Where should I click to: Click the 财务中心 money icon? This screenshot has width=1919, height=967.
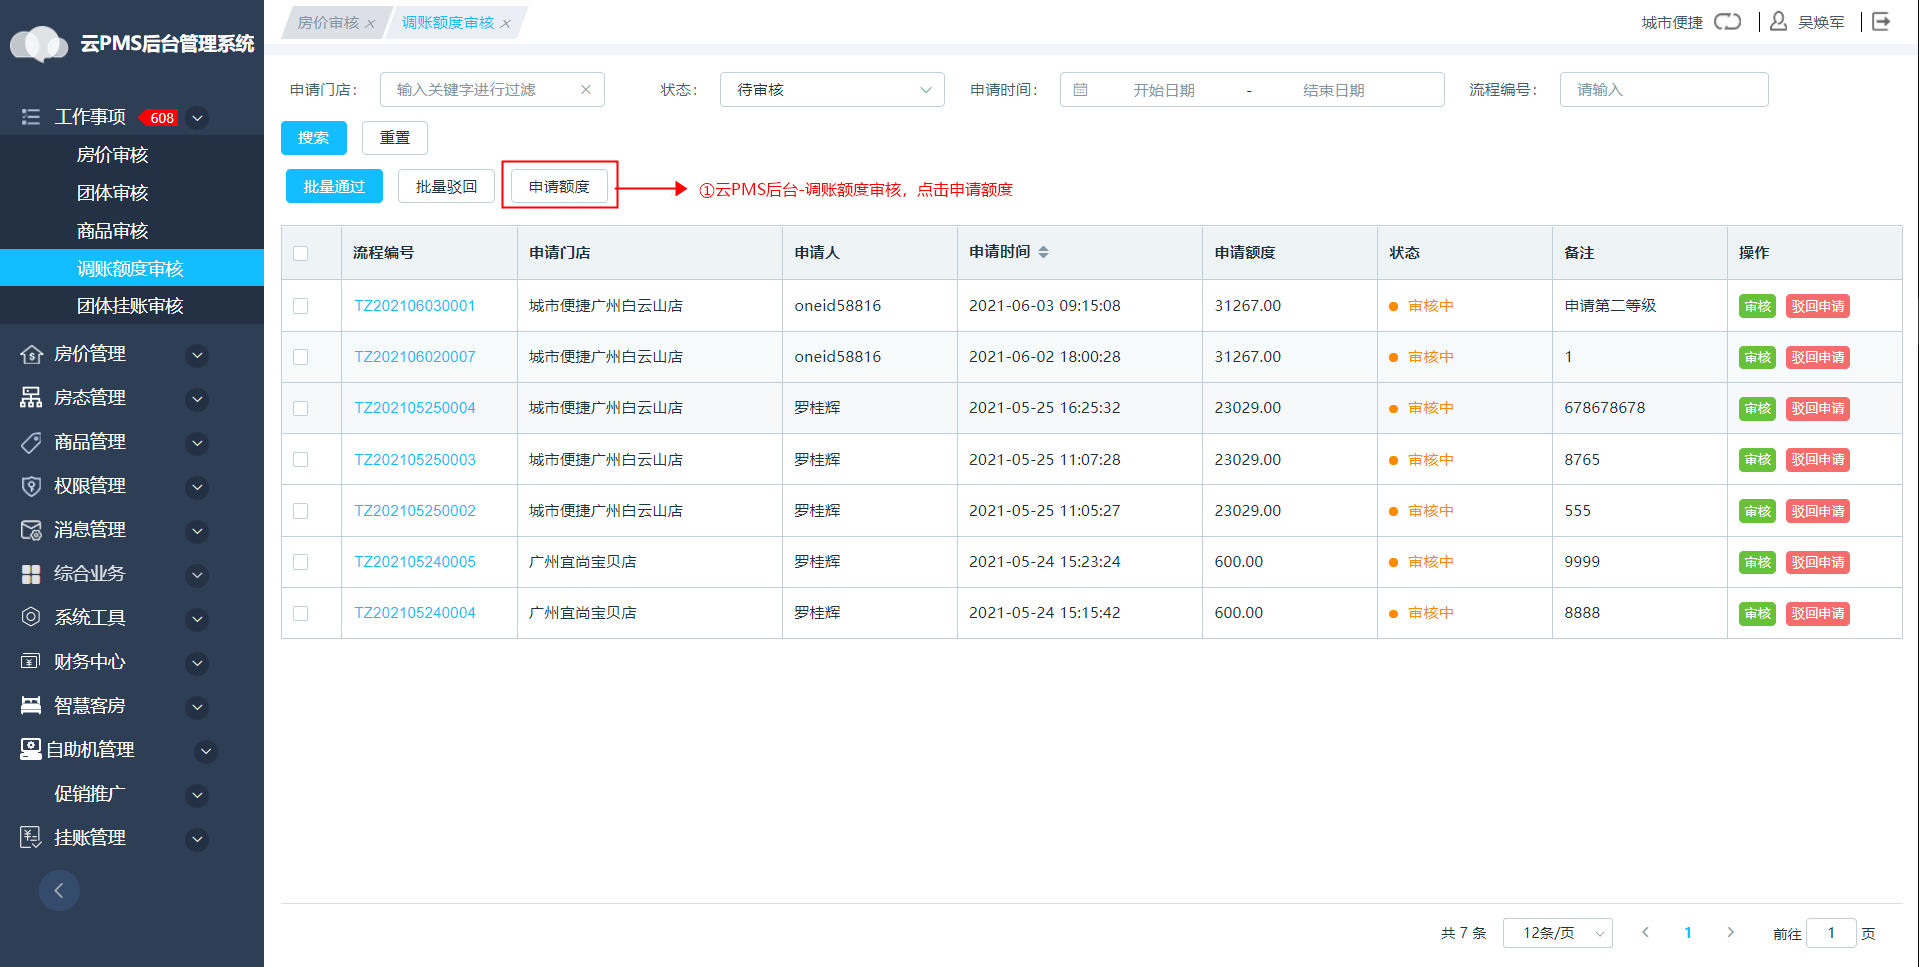coord(31,661)
